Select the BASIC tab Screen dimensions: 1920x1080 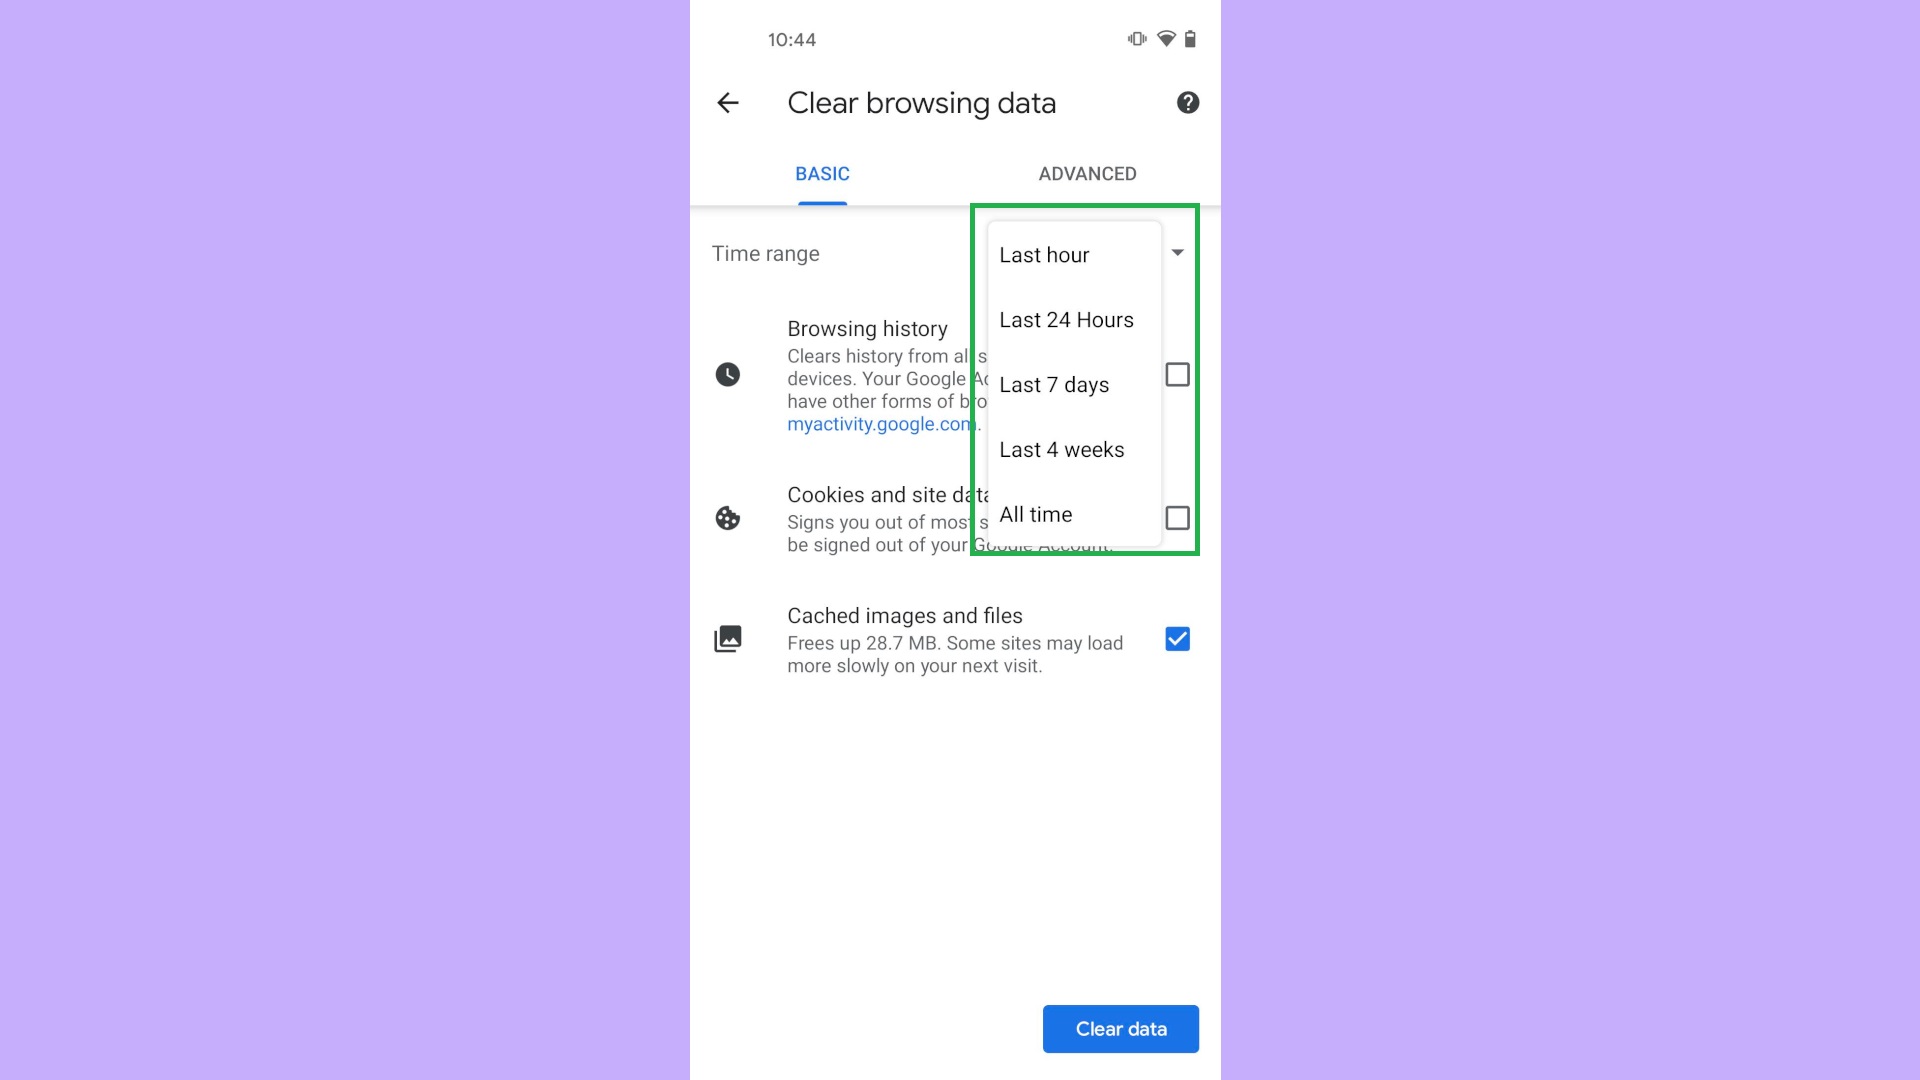tap(822, 173)
